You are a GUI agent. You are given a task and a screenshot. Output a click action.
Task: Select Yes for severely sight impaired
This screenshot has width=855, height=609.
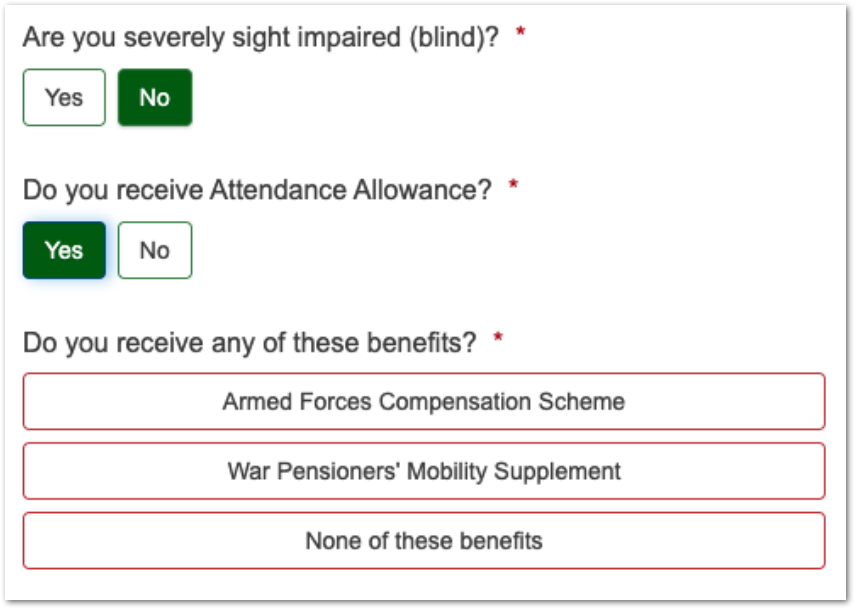pyautogui.click(x=64, y=98)
